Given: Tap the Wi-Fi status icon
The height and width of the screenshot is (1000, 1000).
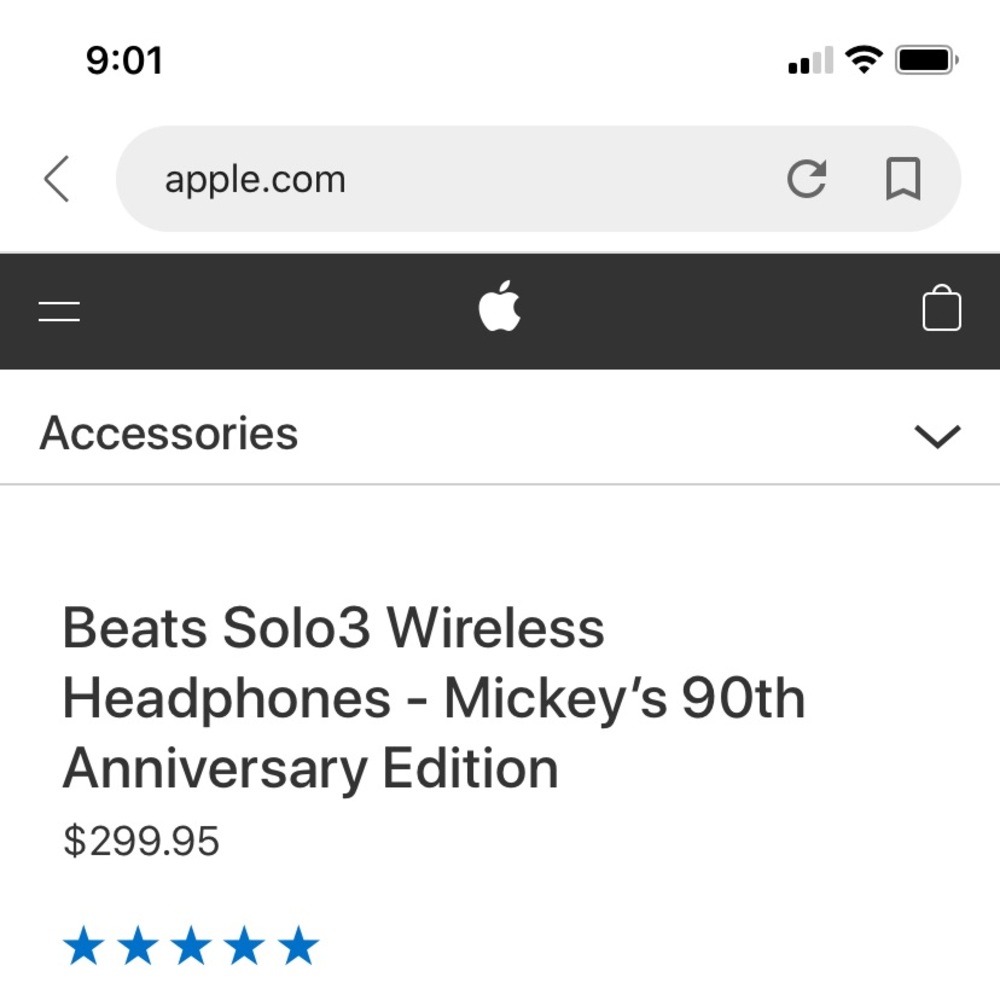Looking at the screenshot, I should 864,60.
